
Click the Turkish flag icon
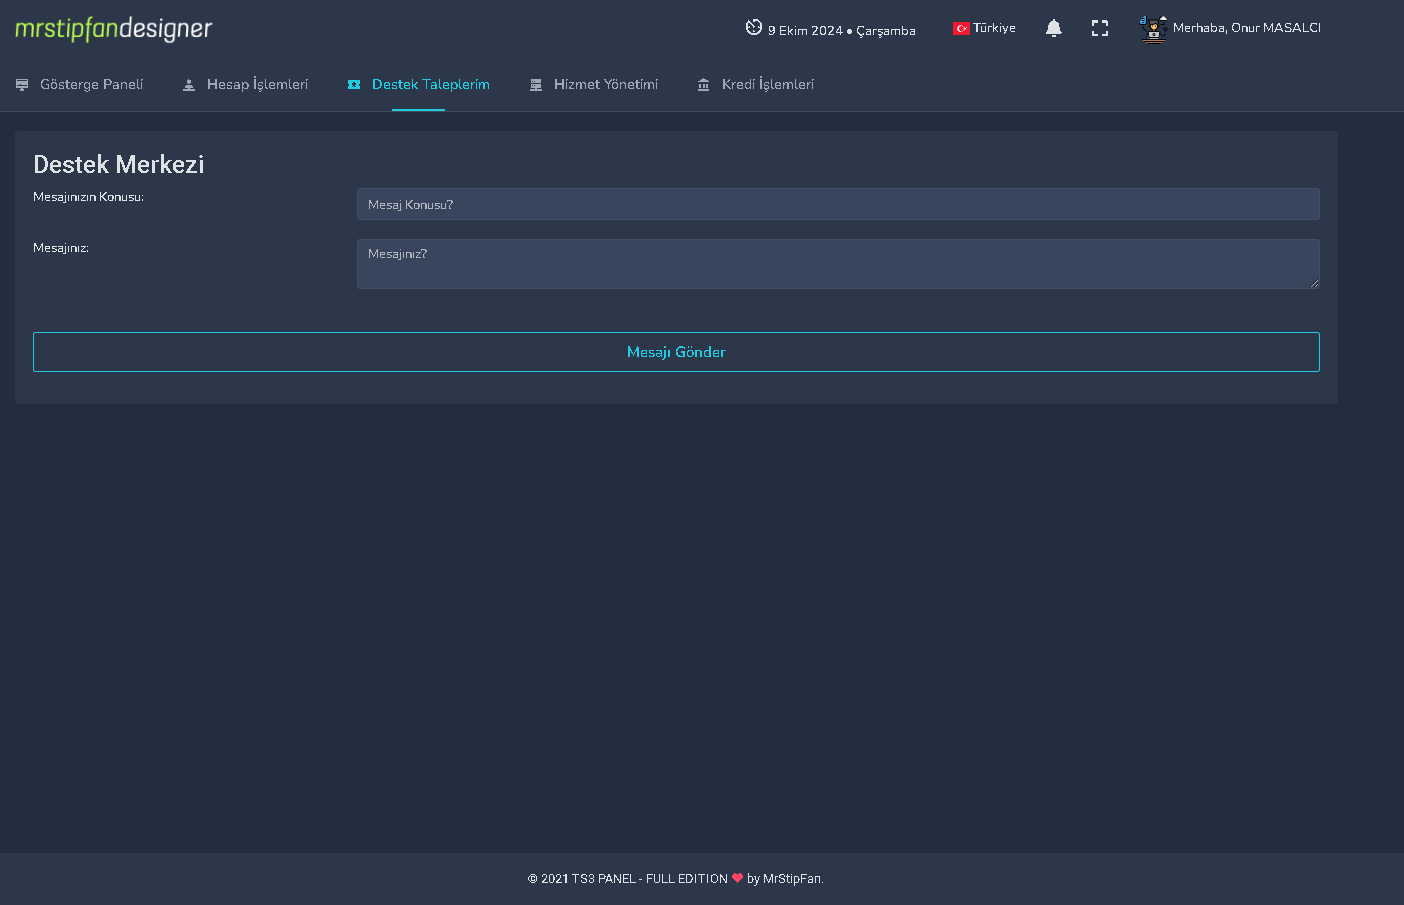coord(961,28)
